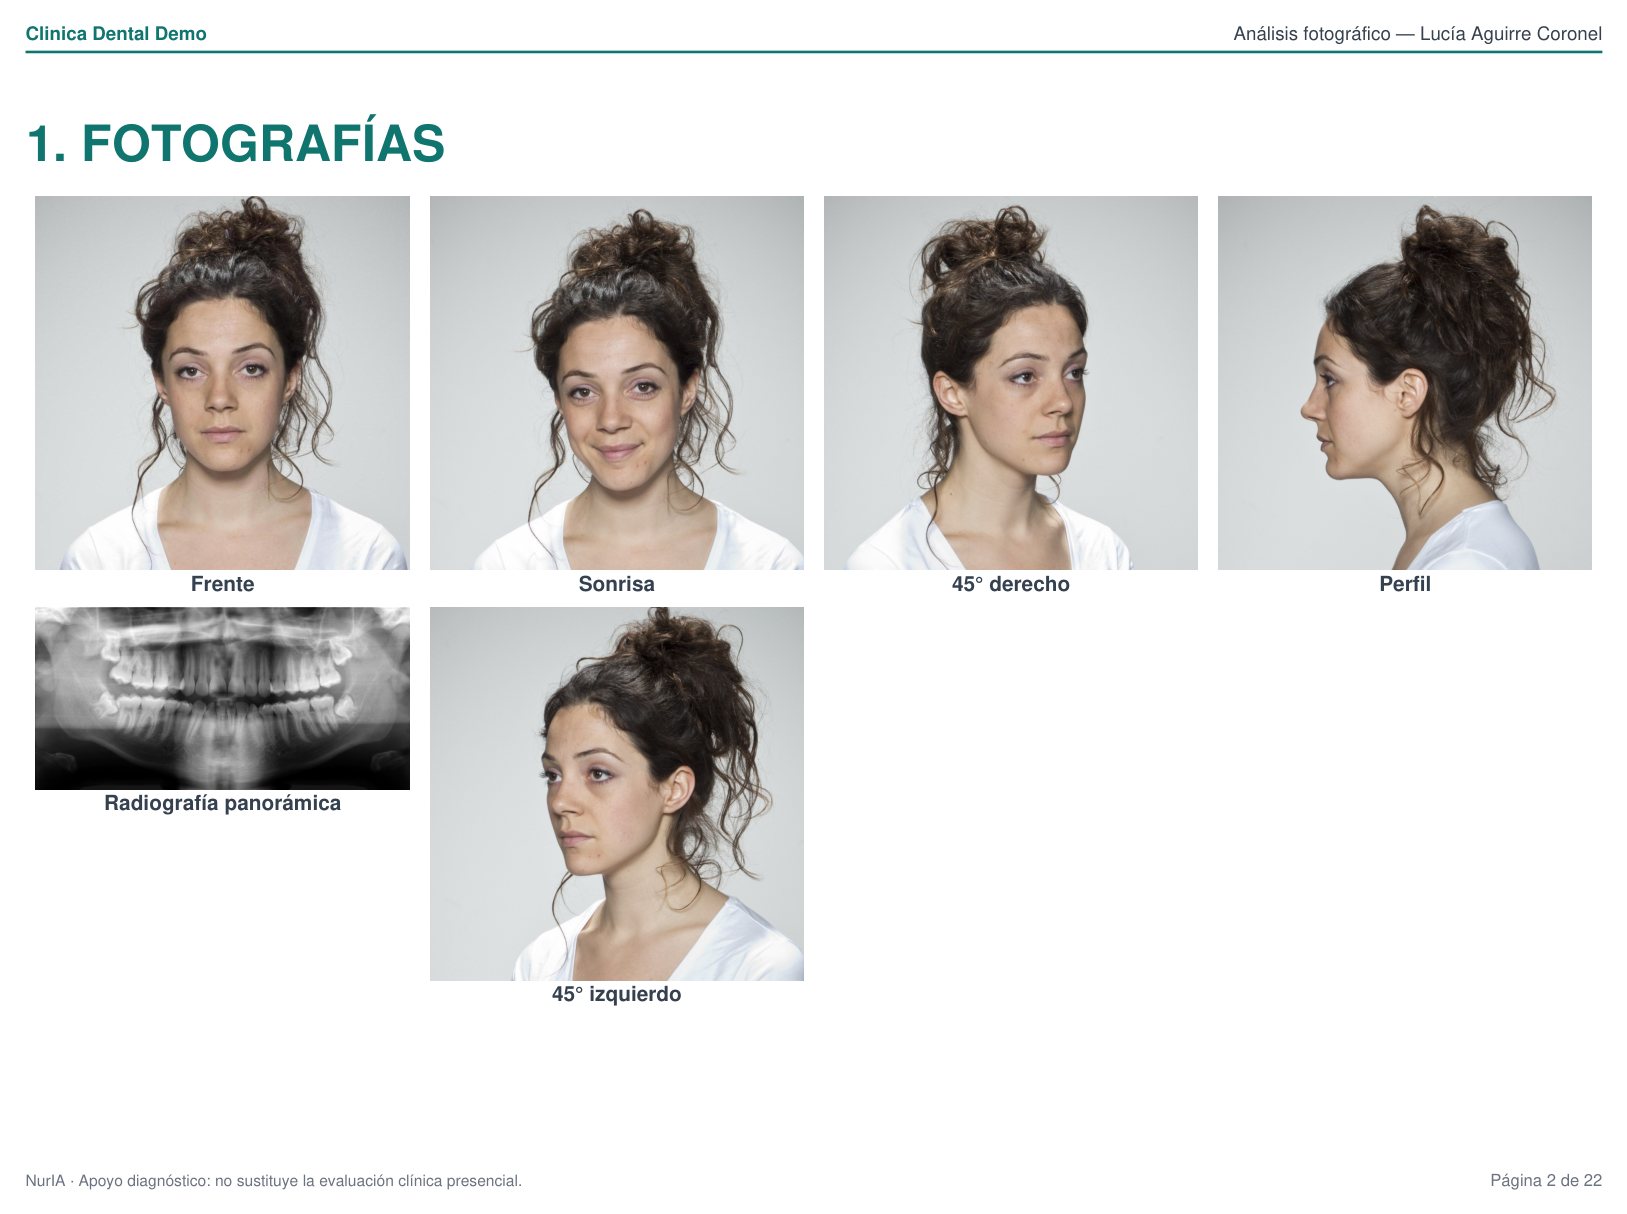Click the 'Sonrisa' caption
1627x1214 pixels.
pyautogui.click(x=617, y=584)
